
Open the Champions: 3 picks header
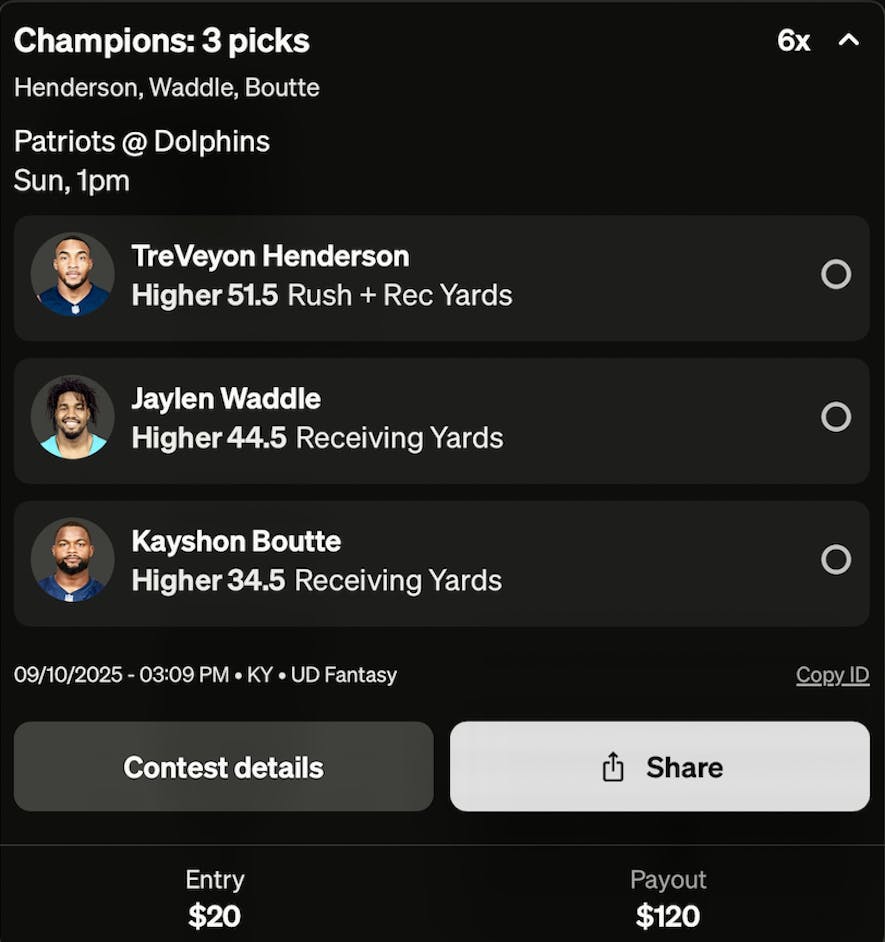click(162, 41)
